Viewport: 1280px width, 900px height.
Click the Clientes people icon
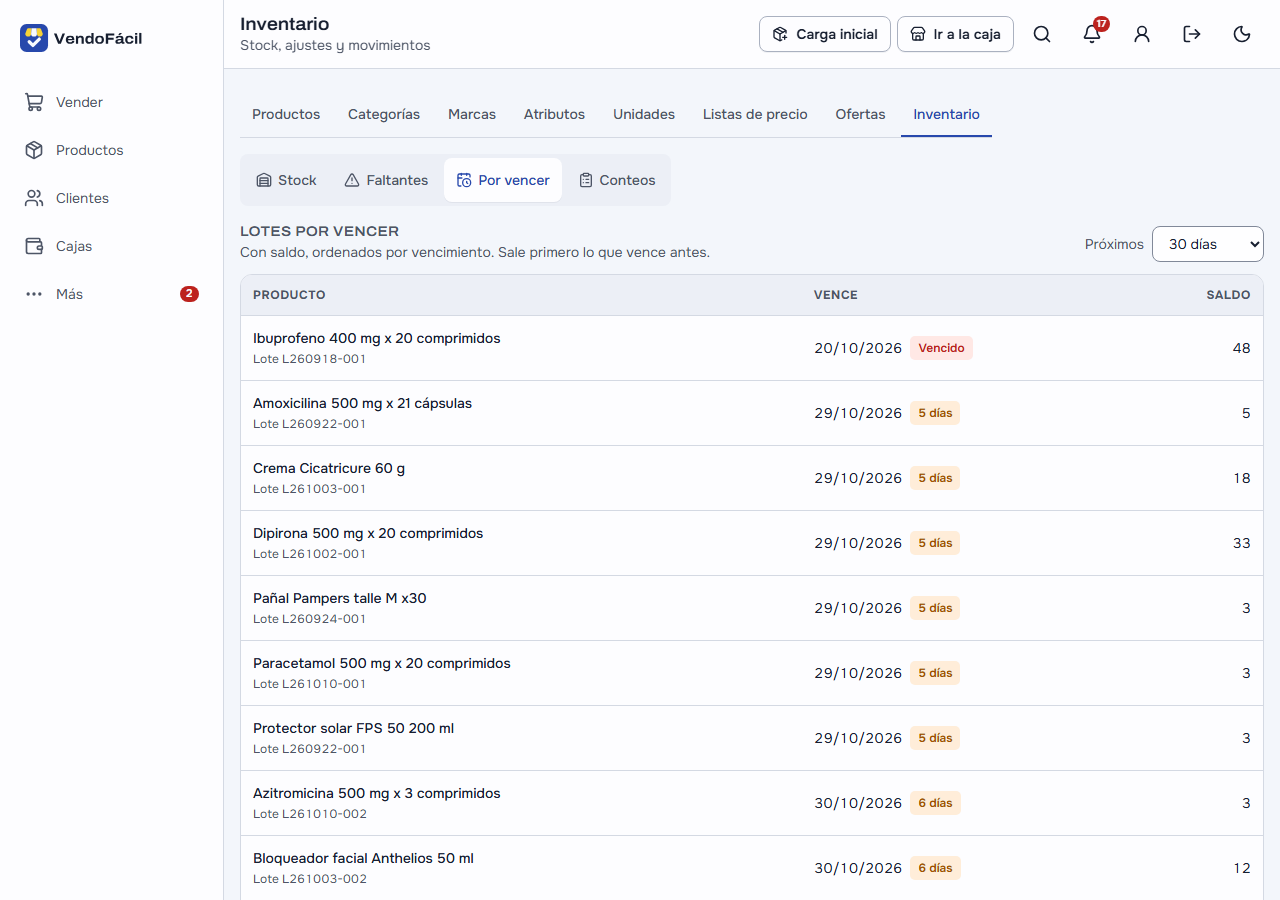tap(34, 198)
